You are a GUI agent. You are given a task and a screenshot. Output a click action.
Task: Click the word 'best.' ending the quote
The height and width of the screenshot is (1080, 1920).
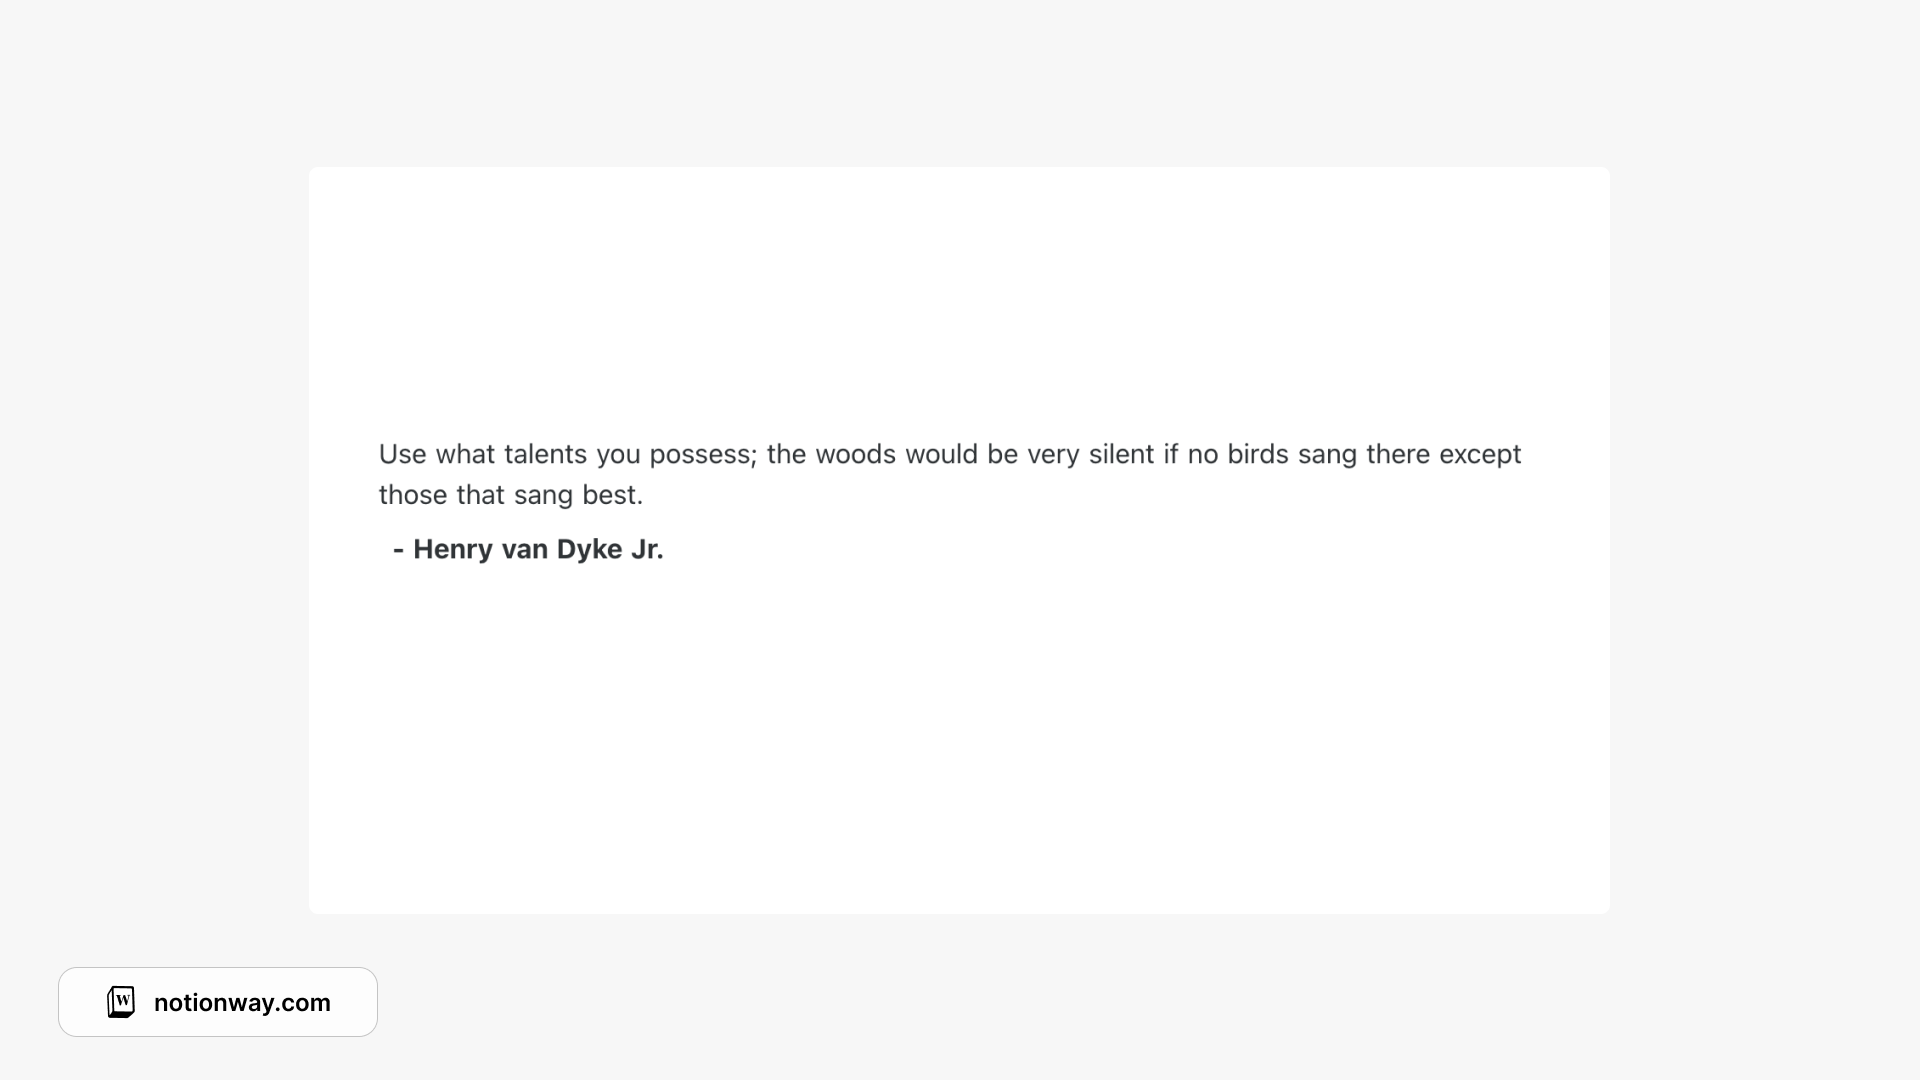point(612,495)
